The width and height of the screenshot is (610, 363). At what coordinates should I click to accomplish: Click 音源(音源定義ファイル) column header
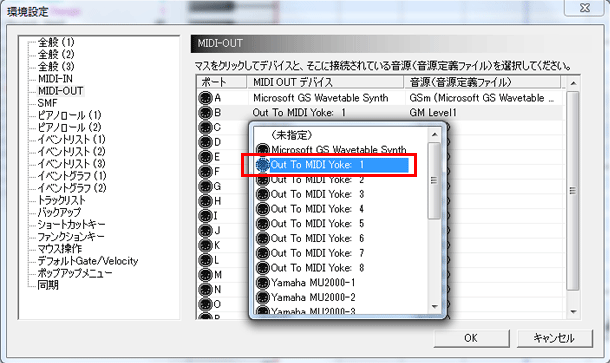(x=482, y=82)
